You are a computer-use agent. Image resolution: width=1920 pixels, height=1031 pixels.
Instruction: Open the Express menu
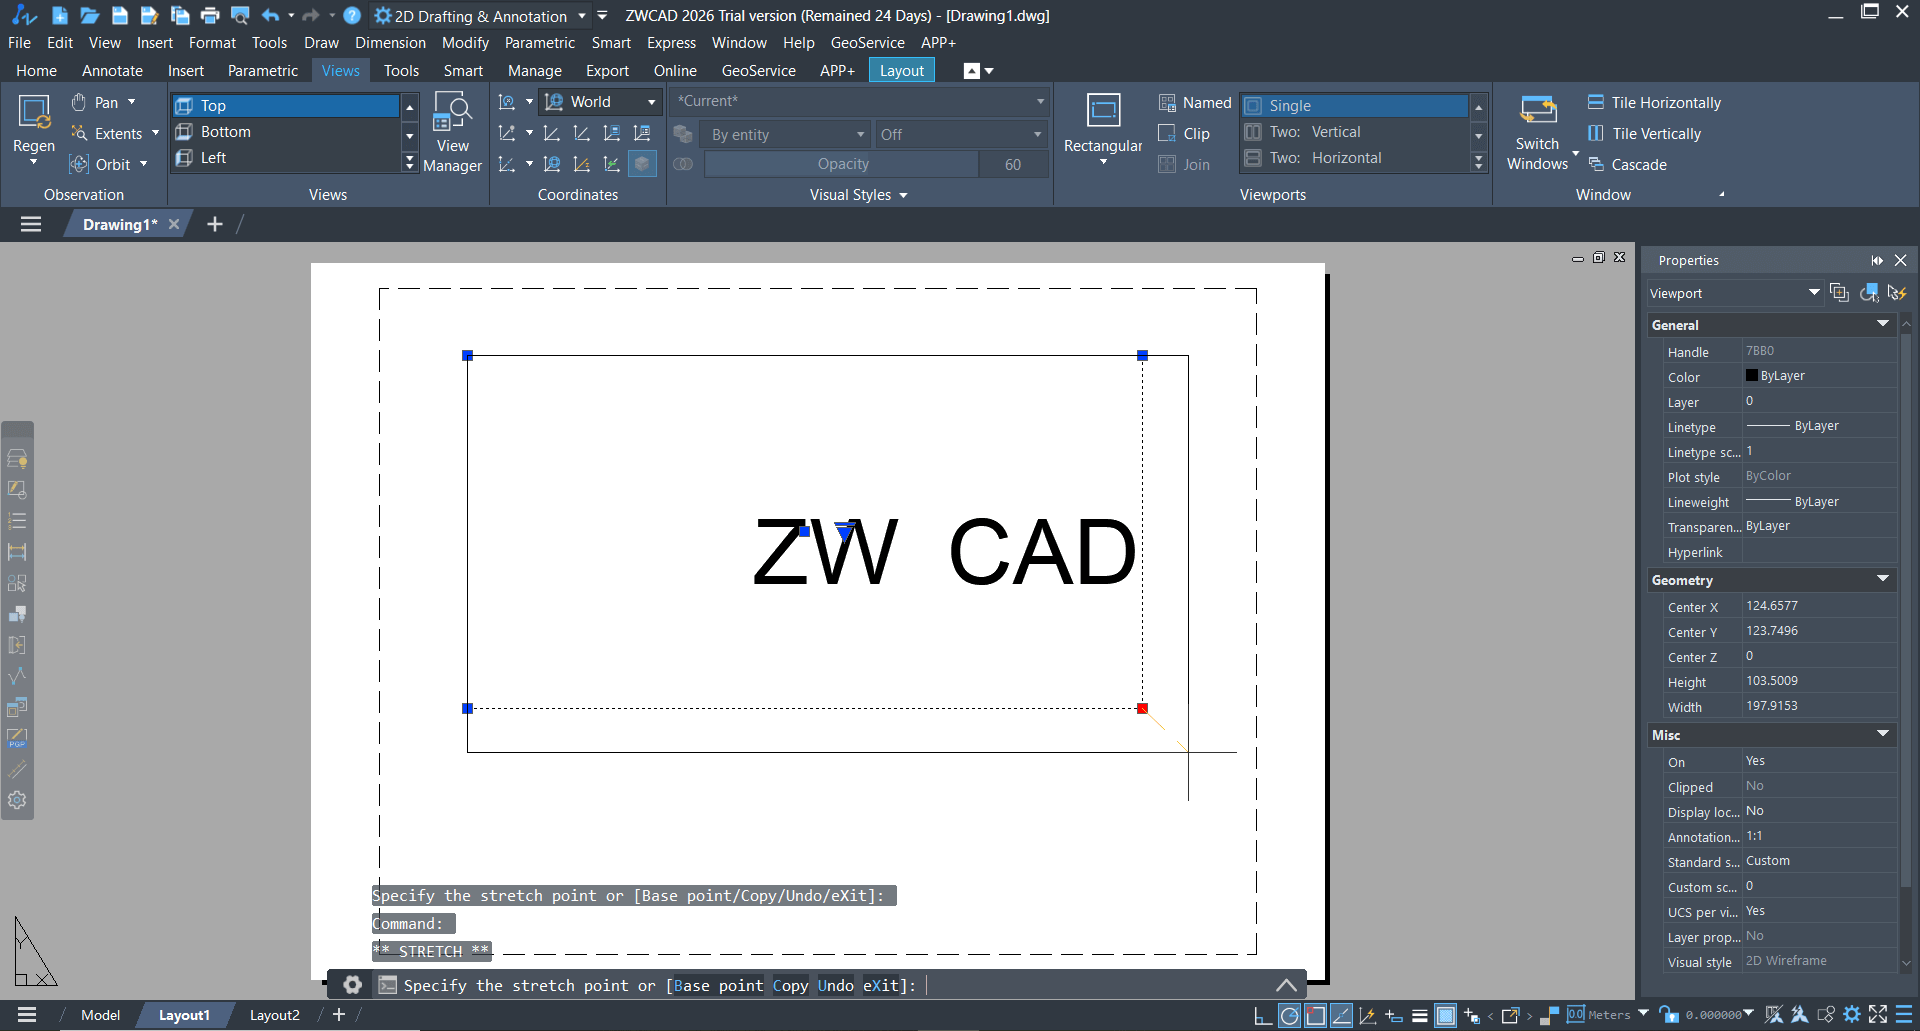[x=671, y=43]
